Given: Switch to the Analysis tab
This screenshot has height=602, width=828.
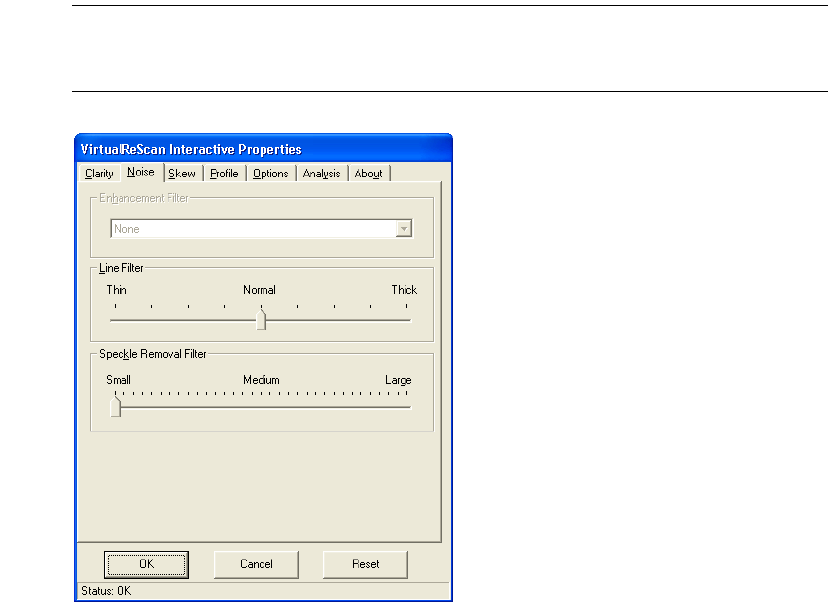Looking at the screenshot, I should [321, 173].
